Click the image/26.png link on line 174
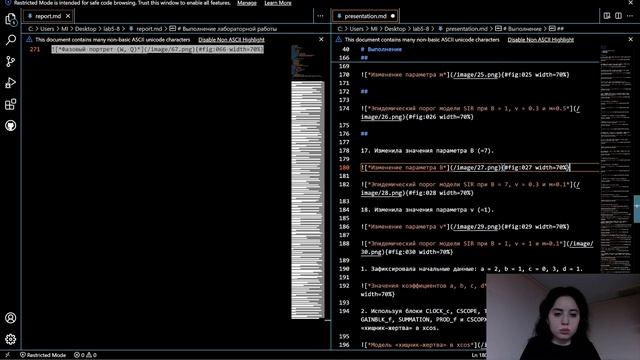Image resolution: width=640 pixels, height=360 pixels. point(381,117)
